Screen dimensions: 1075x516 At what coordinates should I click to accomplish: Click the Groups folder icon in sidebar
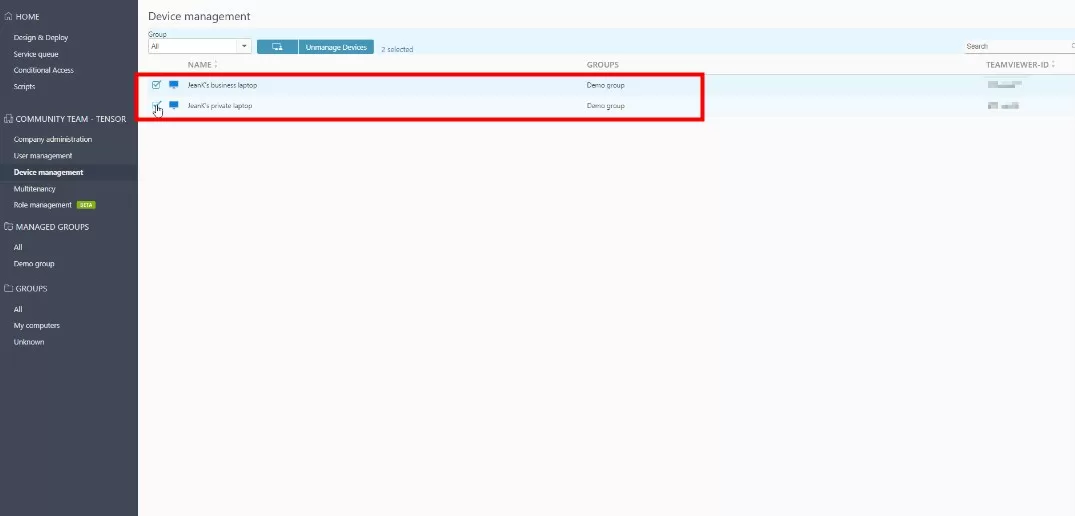8,288
